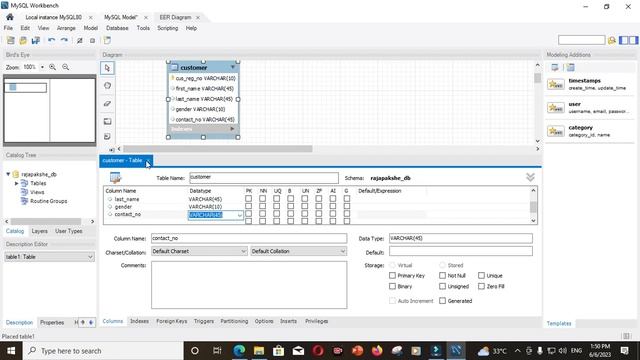Viewport: 640px width, 360px height.
Task: Click the Default value input field
Action: pyautogui.click(x=460, y=251)
